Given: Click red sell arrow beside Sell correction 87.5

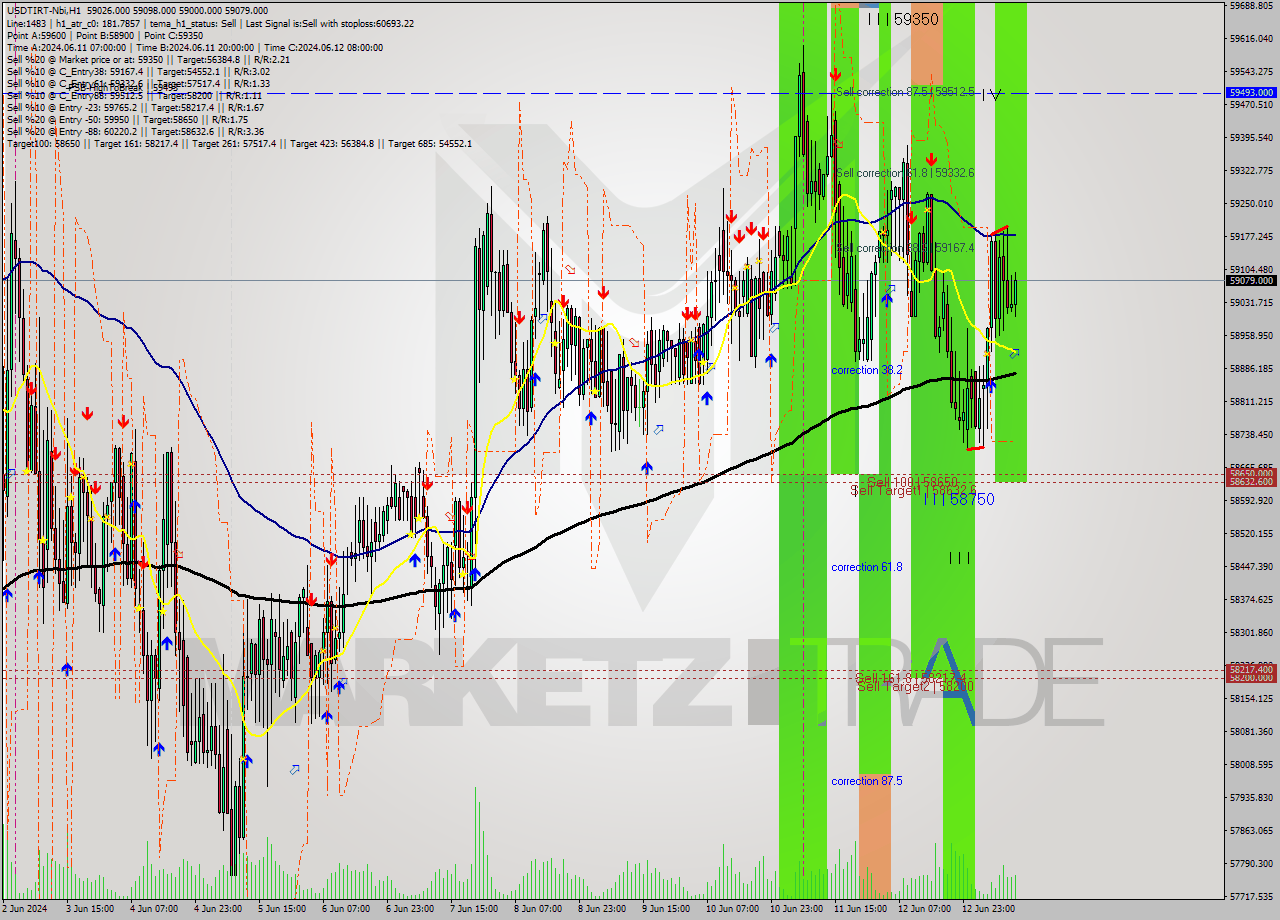Looking at the screenshot, I should 835,74.
